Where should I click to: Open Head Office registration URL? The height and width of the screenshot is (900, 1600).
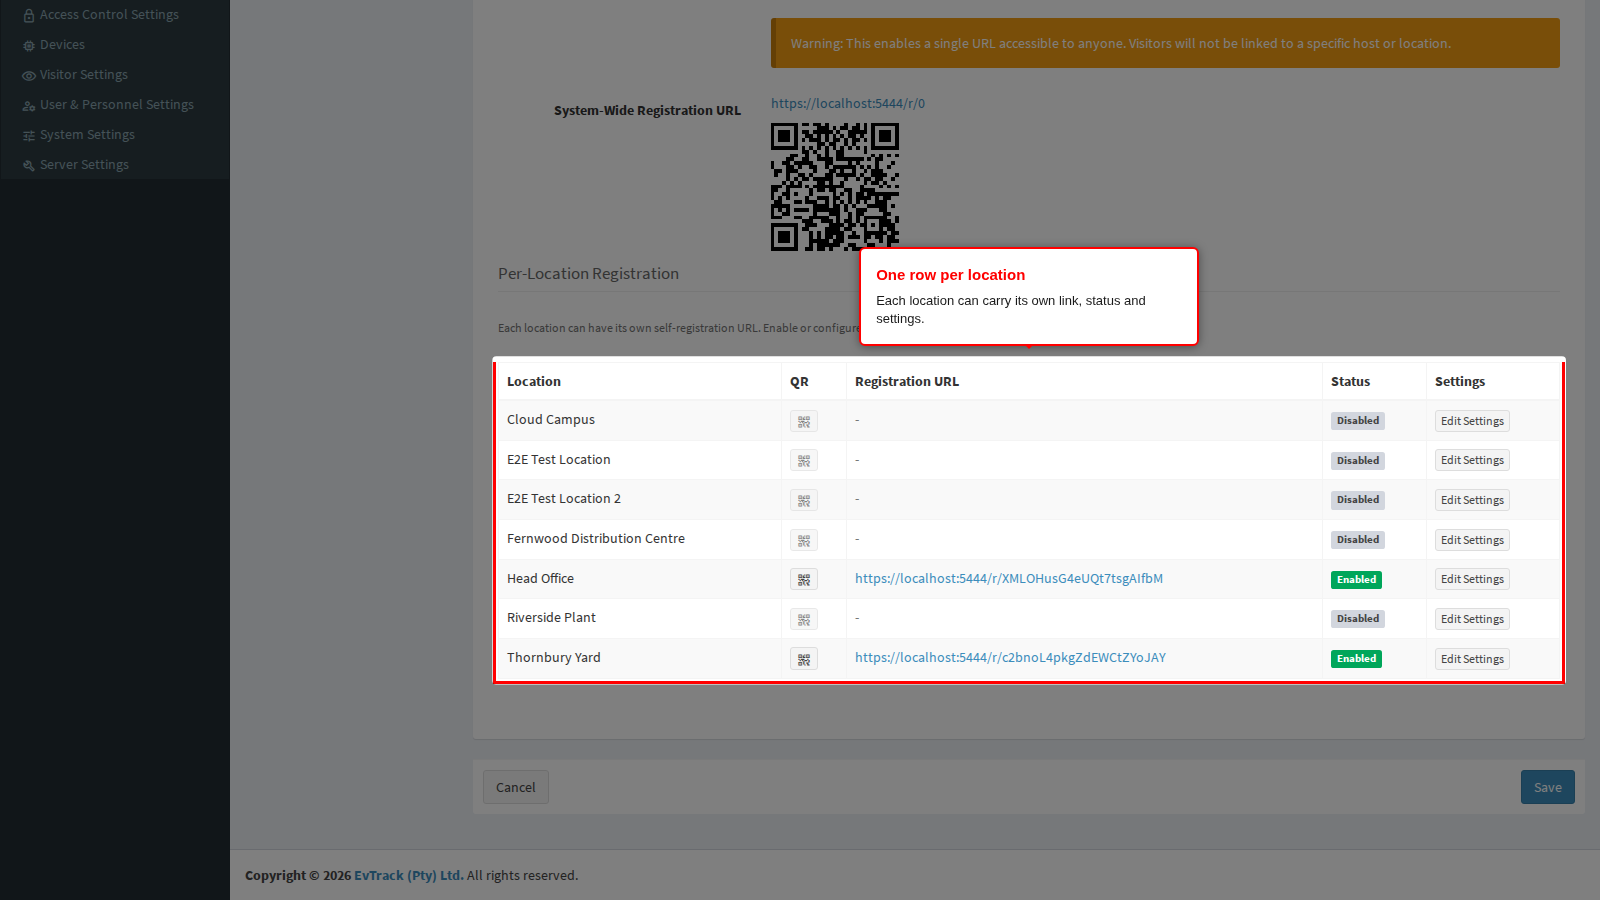(1009, 578)
